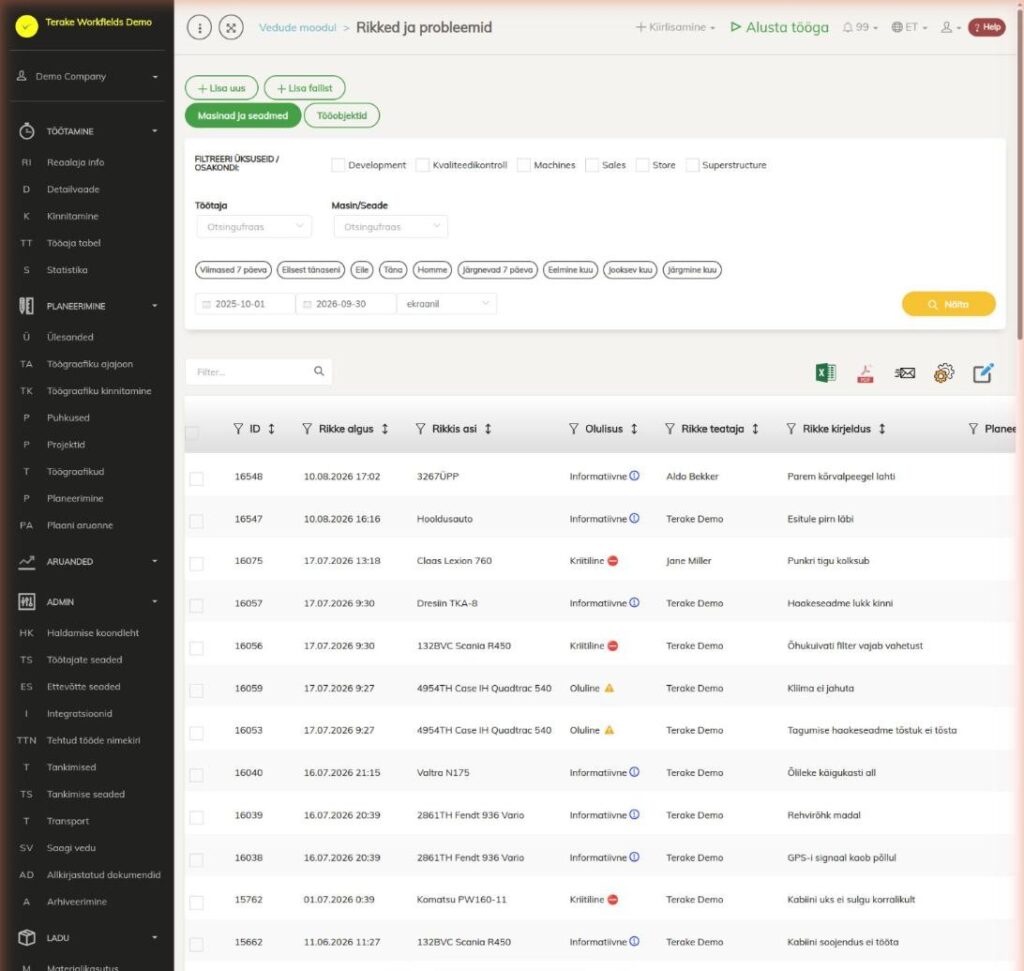Image resolution: width=1024 pixels, height=971 pixels.
Task: Tick the Machines filter checkbox
Action: pyautogui.click(x=524, y=165)
